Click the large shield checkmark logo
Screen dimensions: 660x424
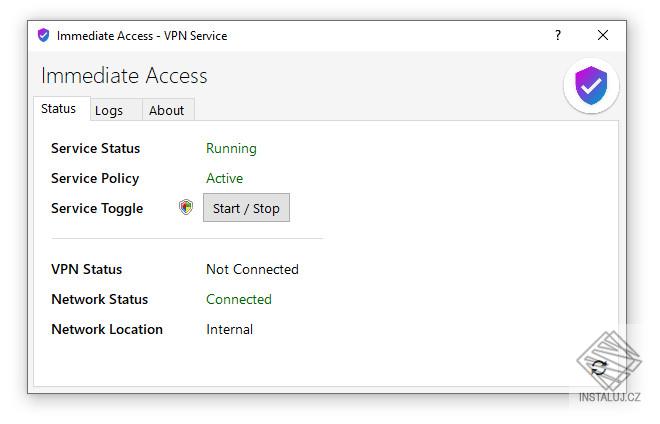[591, 86]
